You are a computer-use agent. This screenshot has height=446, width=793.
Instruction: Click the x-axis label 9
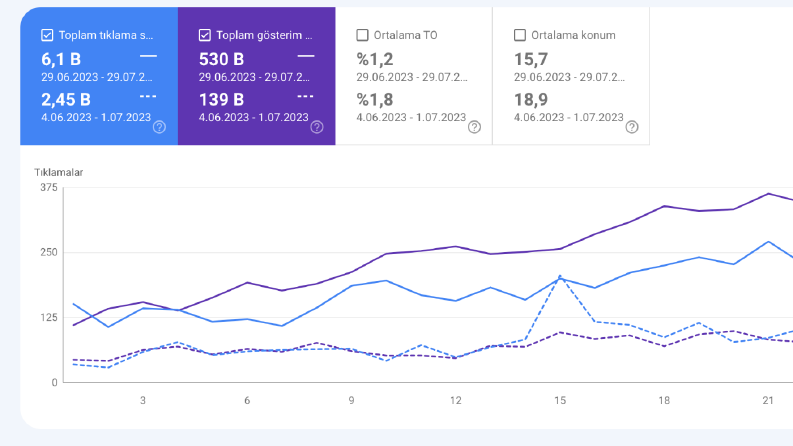351,400
